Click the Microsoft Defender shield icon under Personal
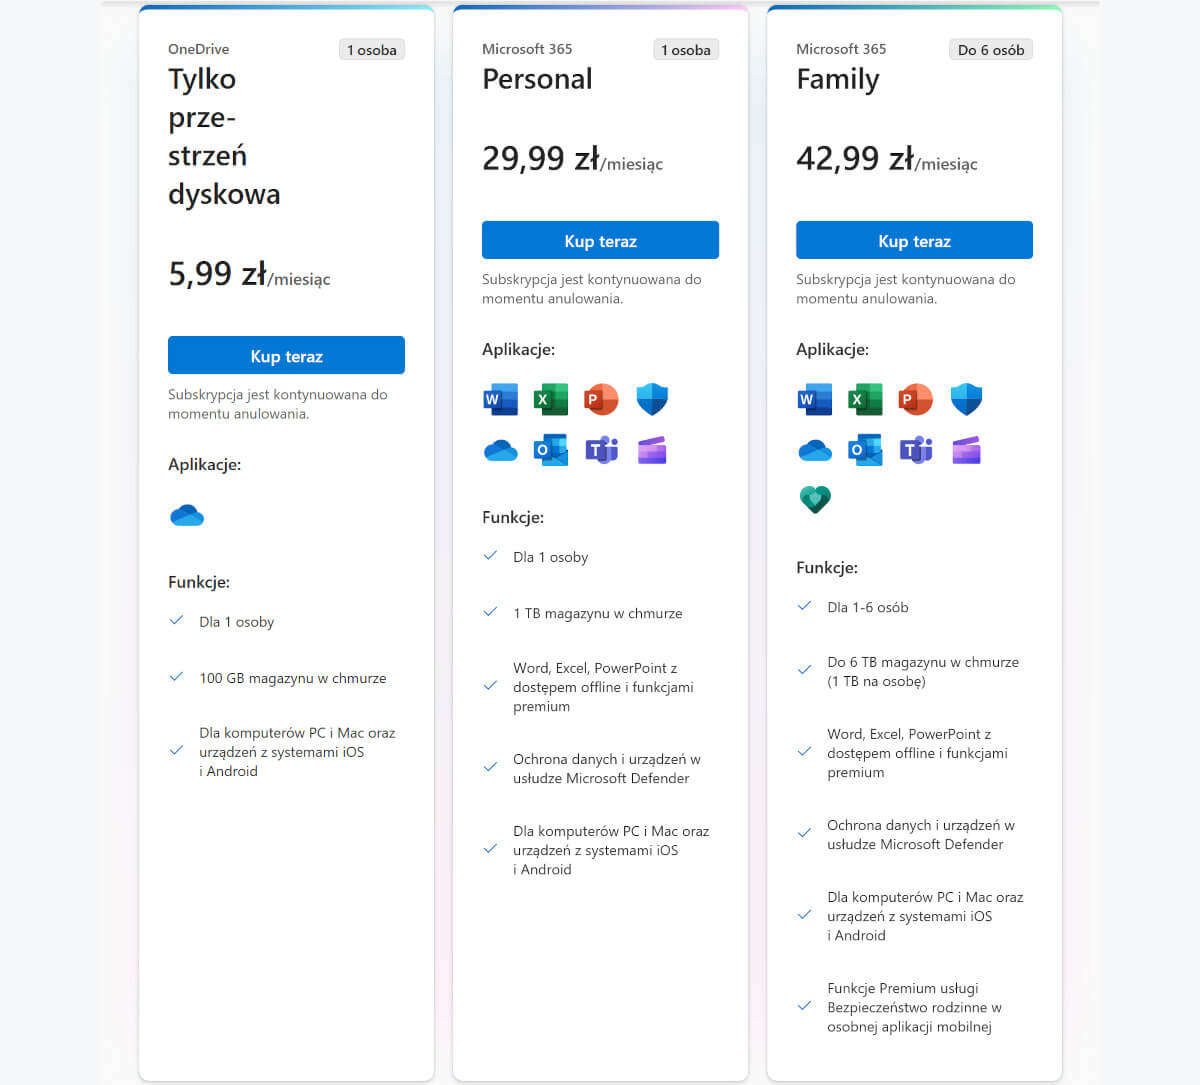 click(651, 398)
